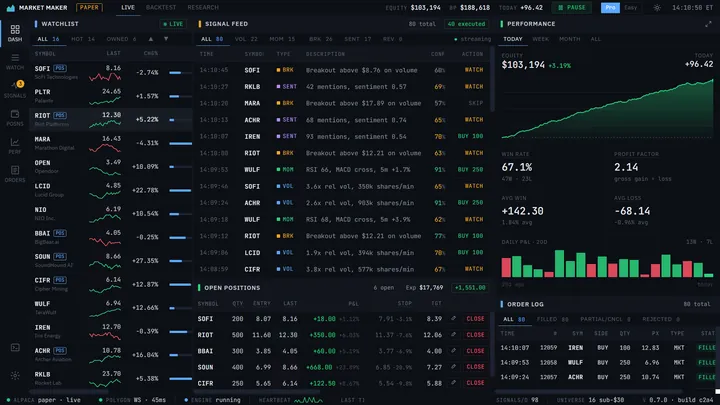720x405 pixels.
Task: Switch to Easy mode
Action: click(x=630, y=8)
